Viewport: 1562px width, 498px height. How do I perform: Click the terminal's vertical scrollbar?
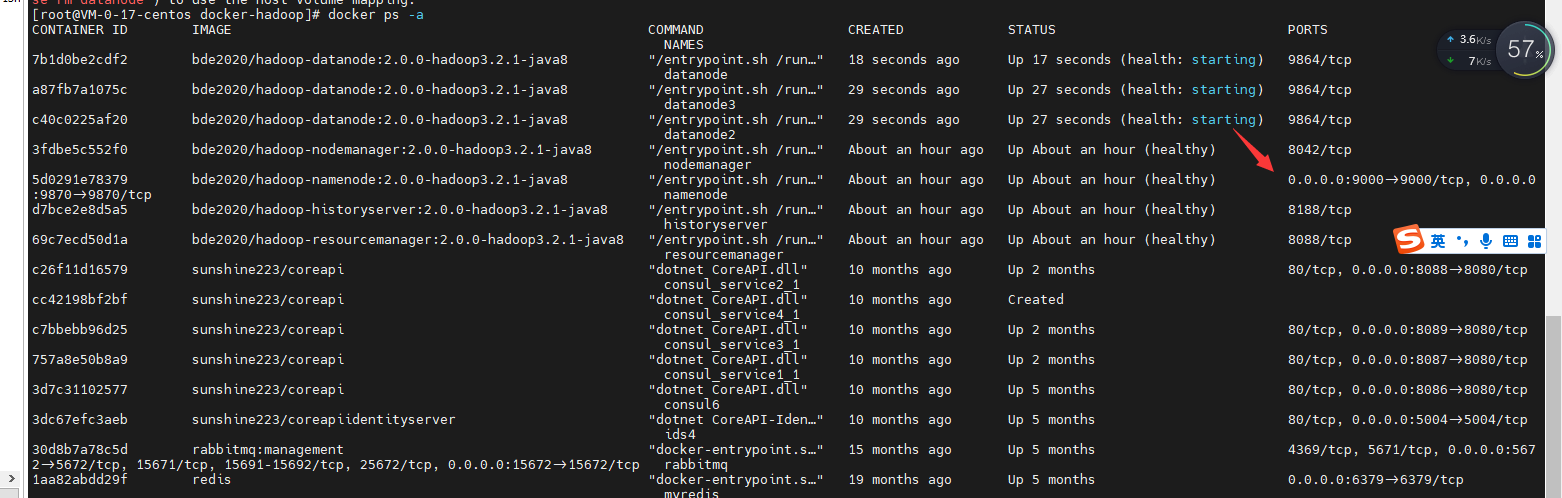coord(1554,400)
